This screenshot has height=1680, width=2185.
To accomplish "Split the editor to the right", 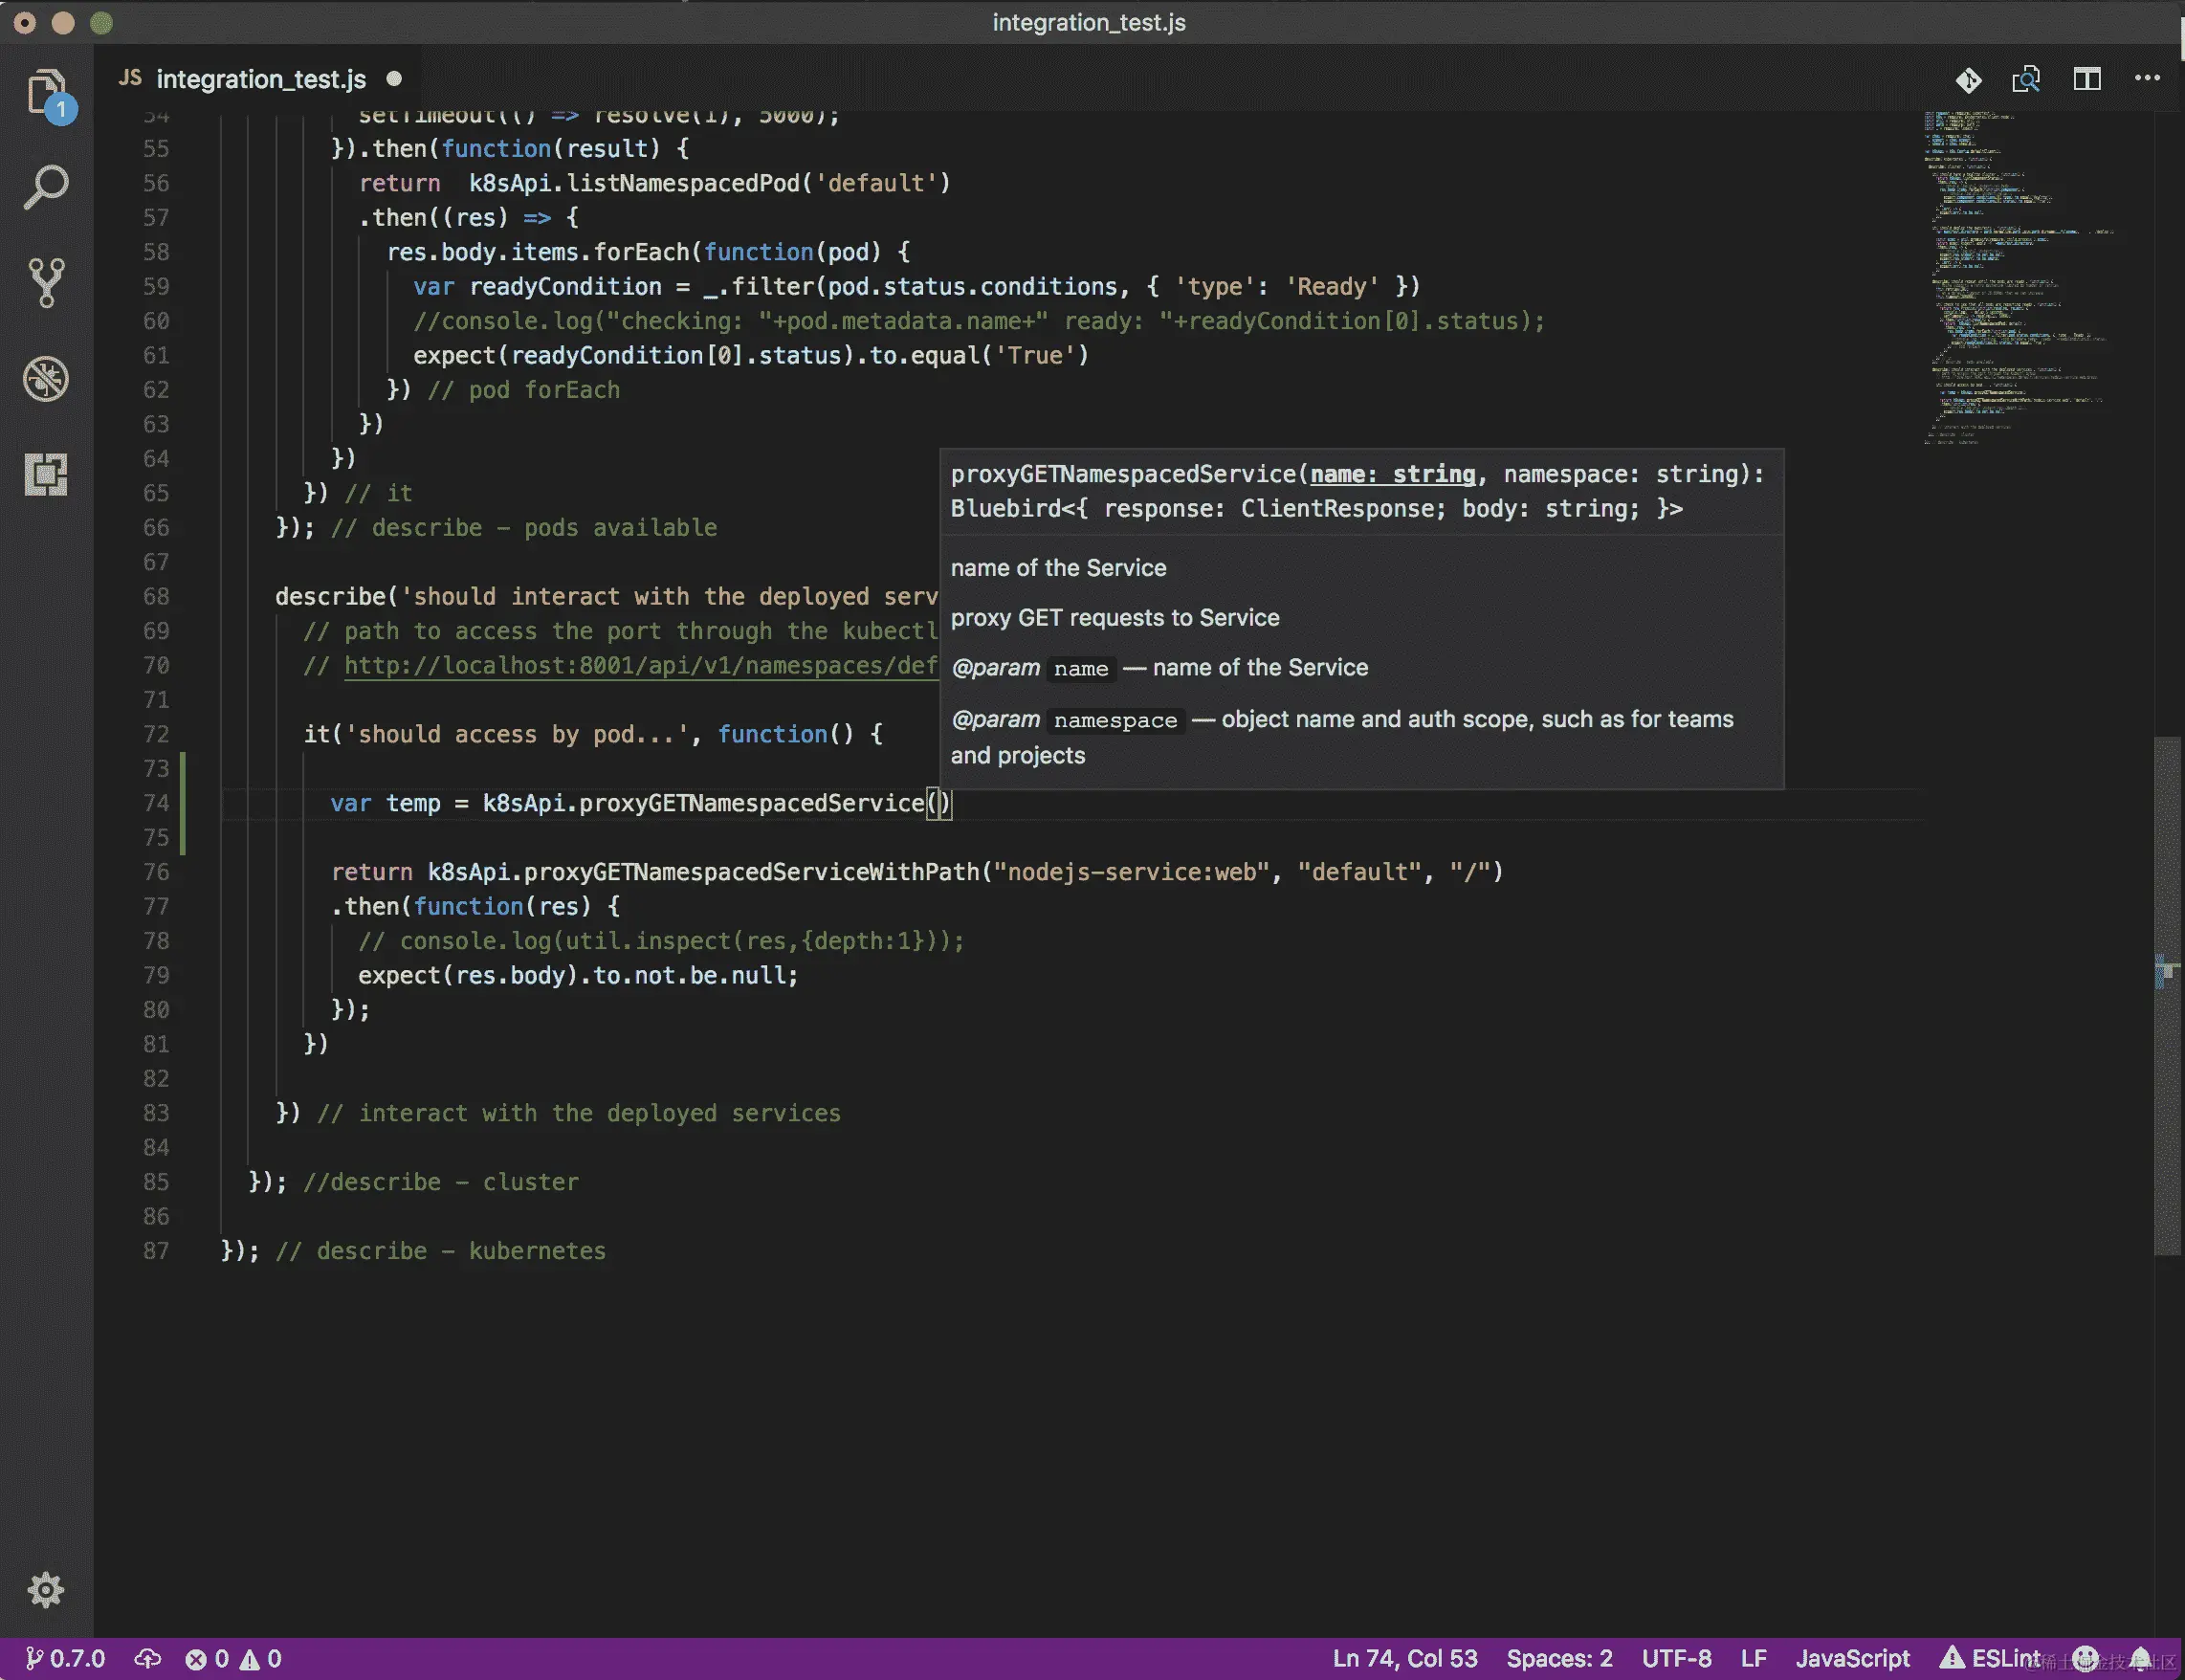I will pos(2087,79).
